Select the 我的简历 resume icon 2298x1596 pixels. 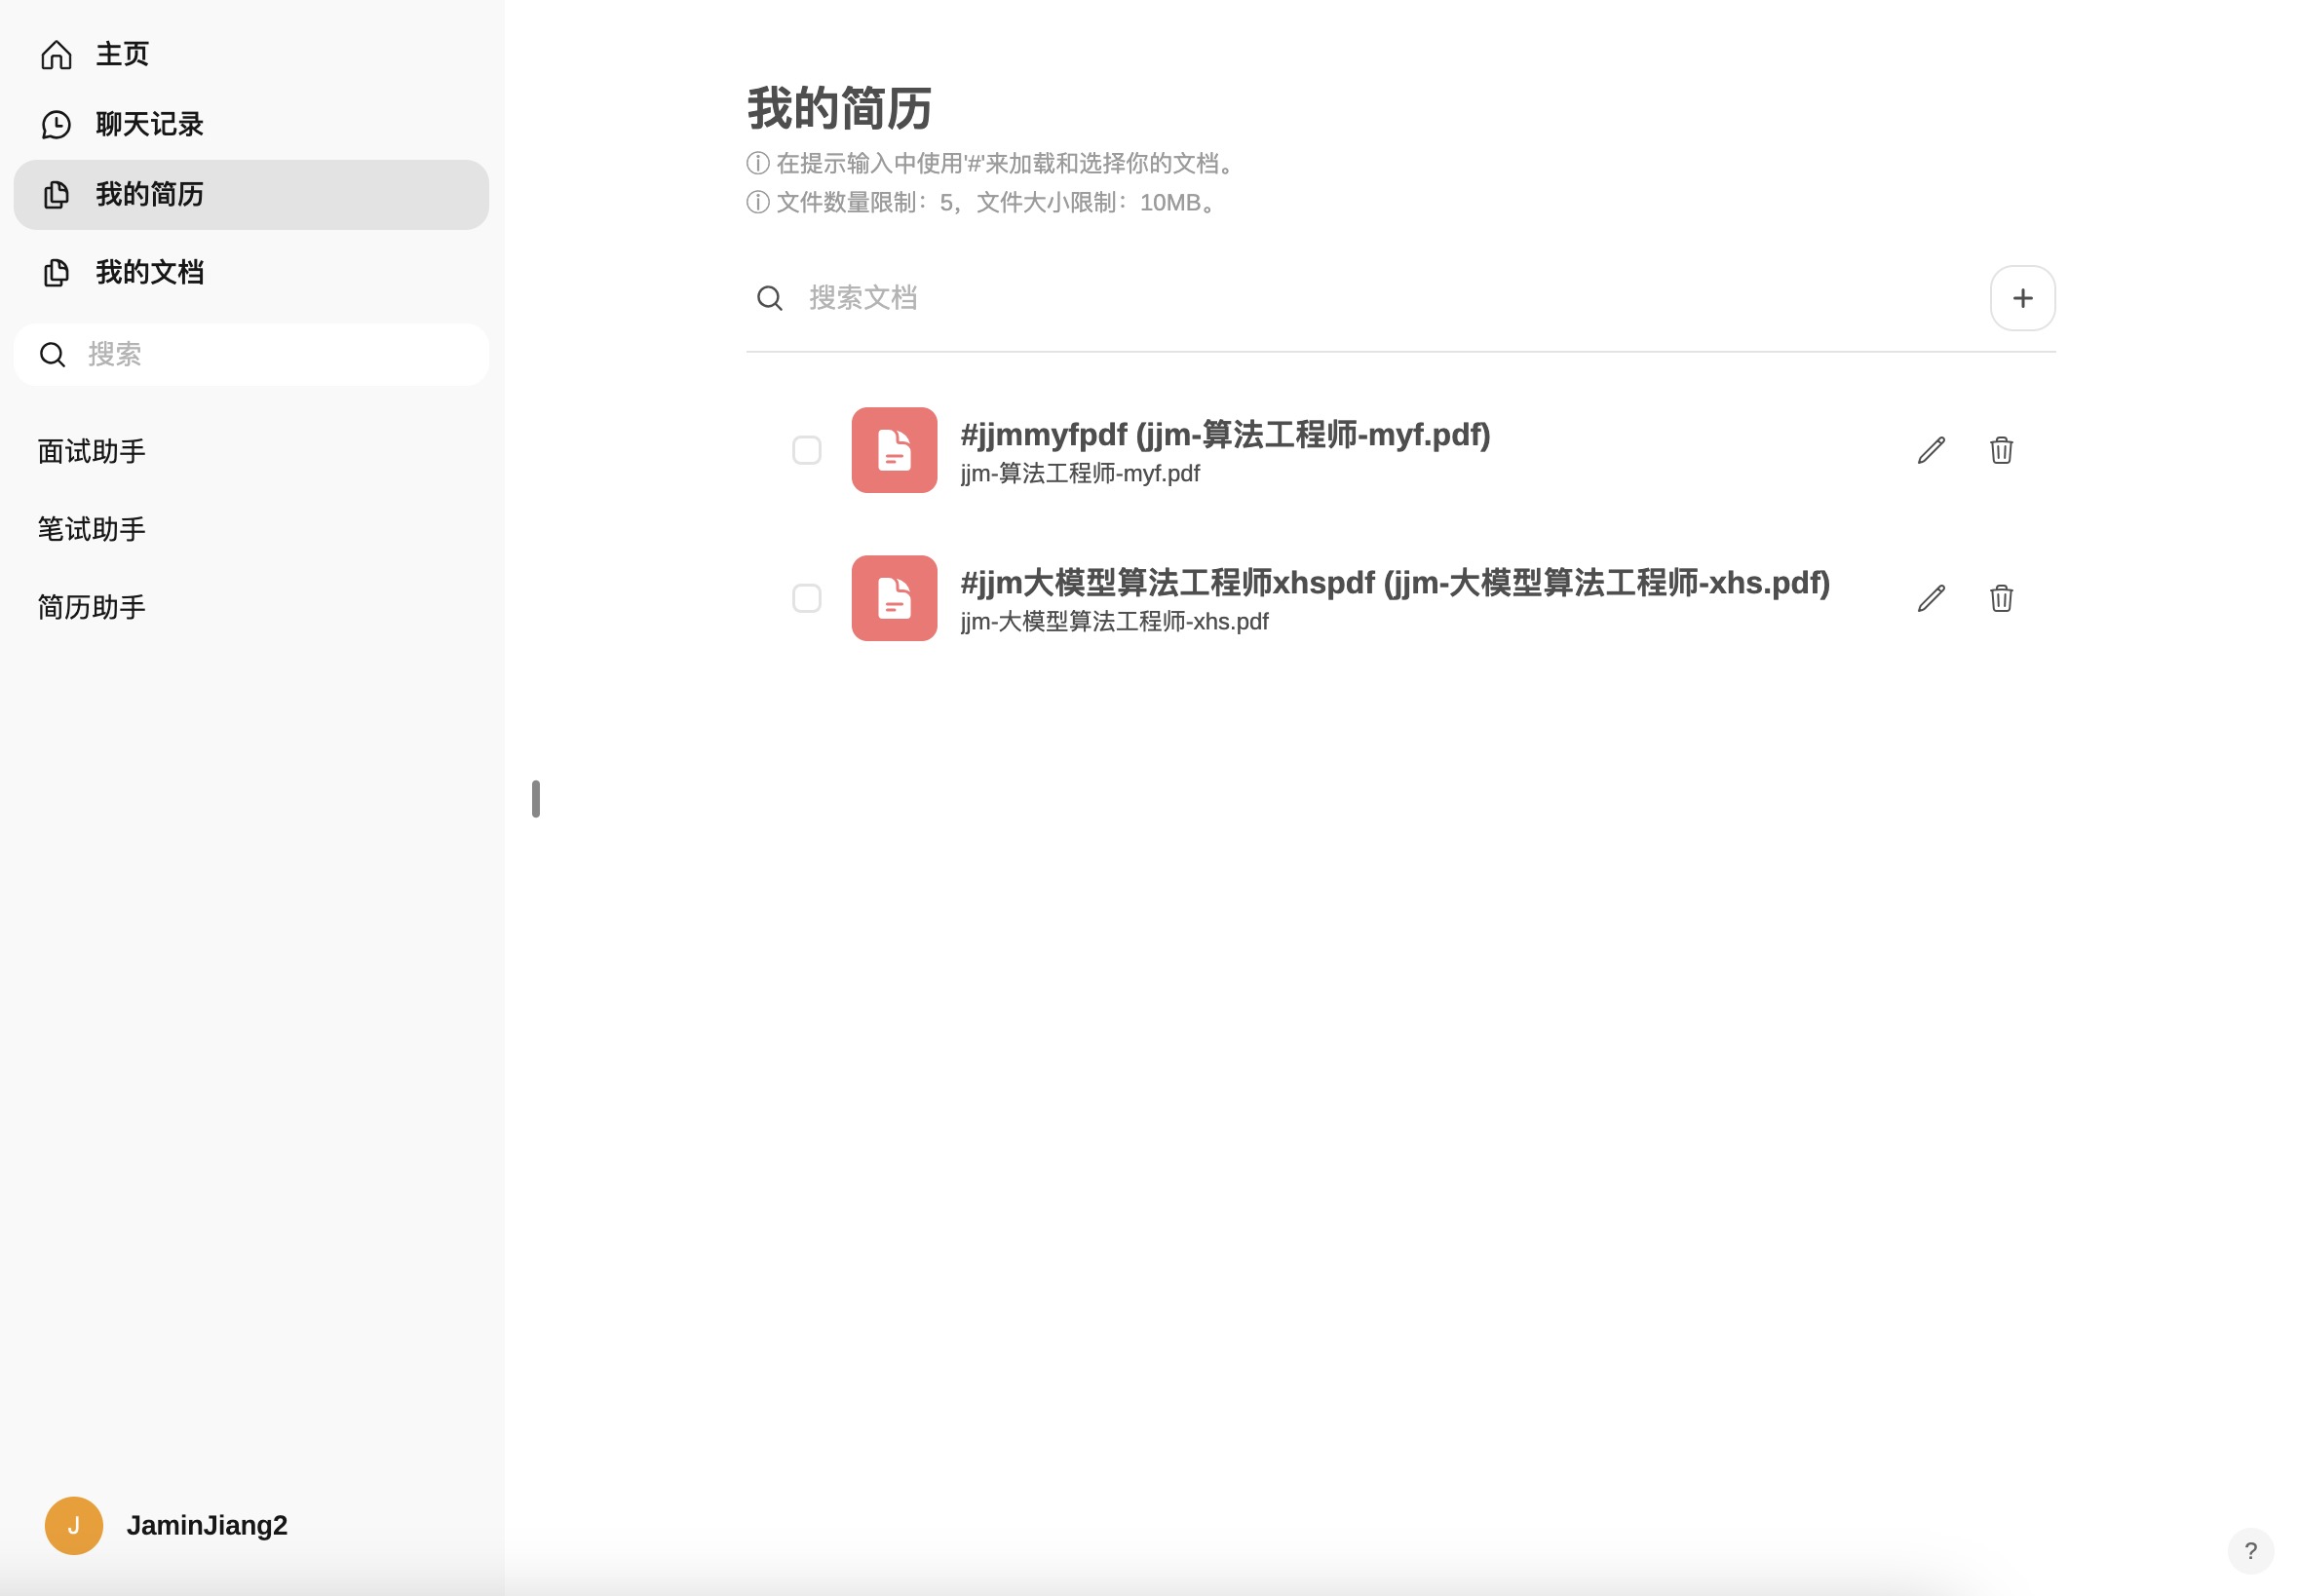tap(56, 195)
